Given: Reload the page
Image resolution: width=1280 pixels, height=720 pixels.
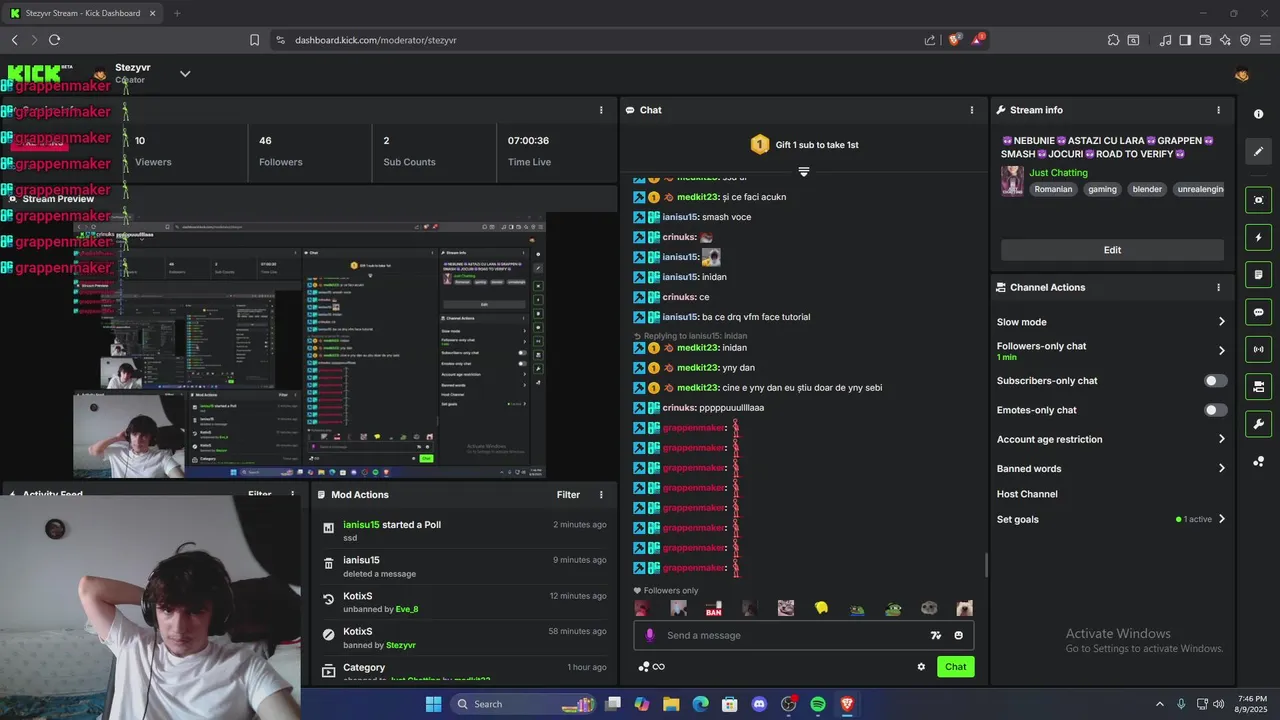Looking at the screenshot, I should [x=54, y=40].
